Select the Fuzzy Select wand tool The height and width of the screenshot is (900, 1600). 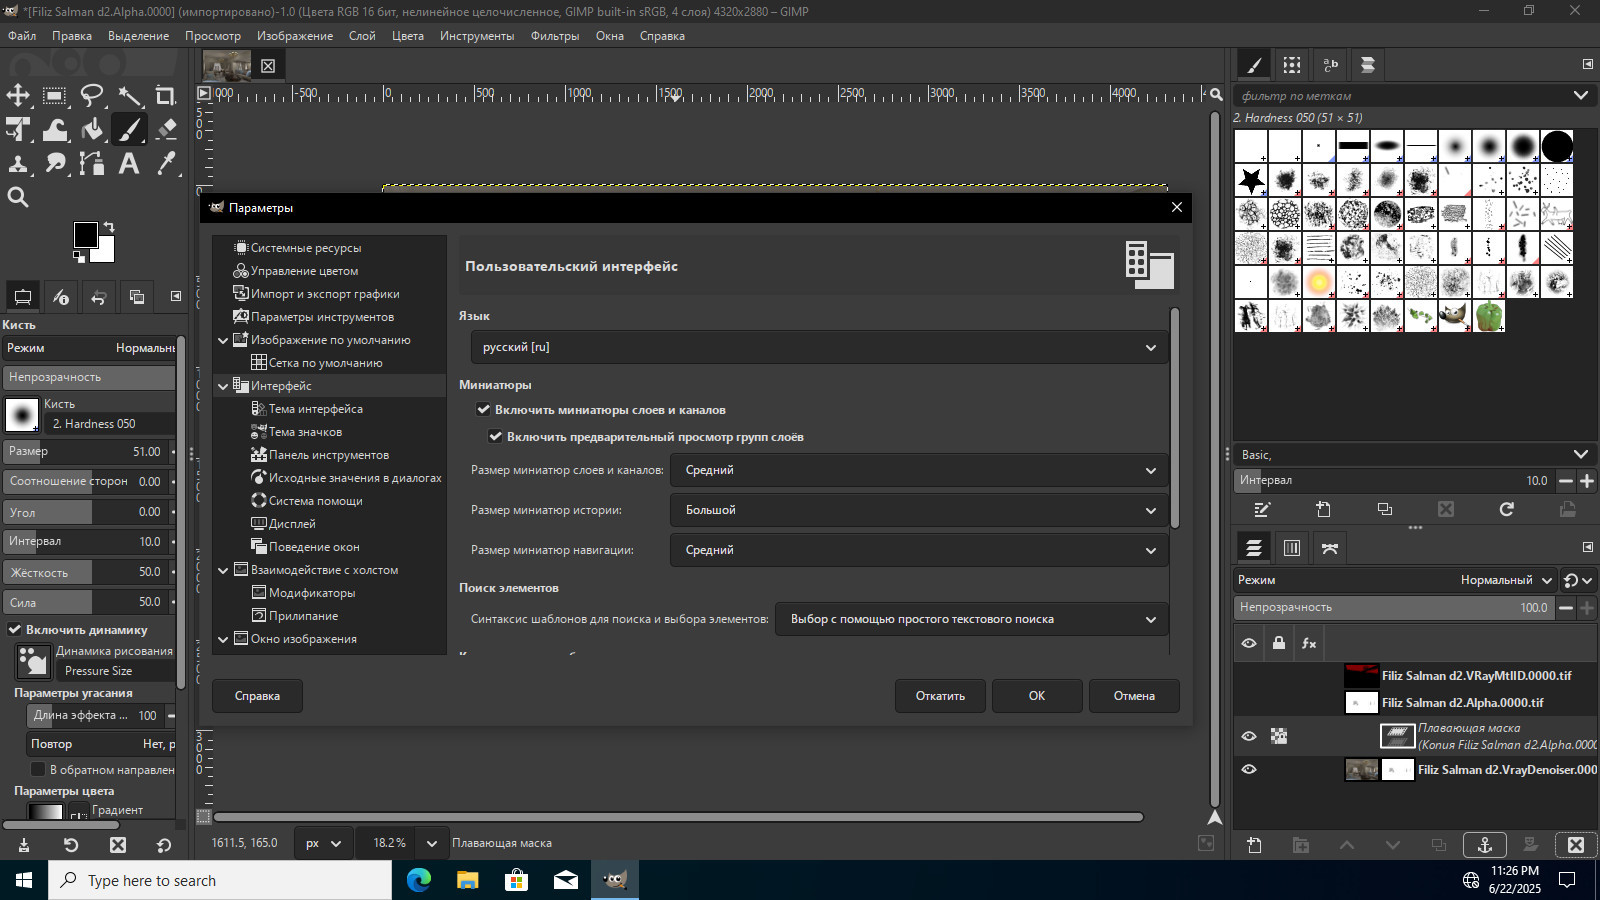[x=129, y=95]
